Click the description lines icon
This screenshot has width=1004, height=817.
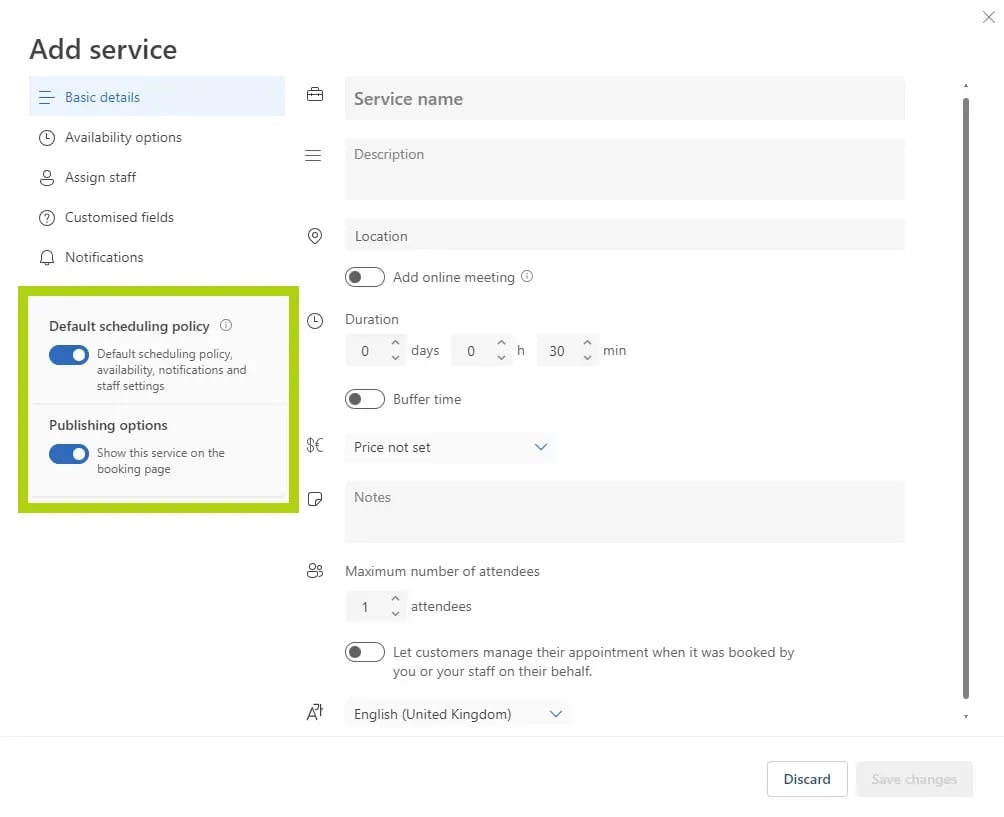point(314,155)
